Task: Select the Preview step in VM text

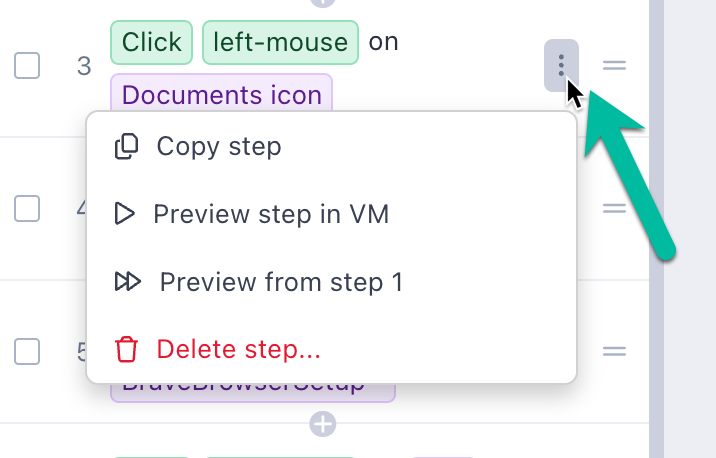Action: [271, 214]
